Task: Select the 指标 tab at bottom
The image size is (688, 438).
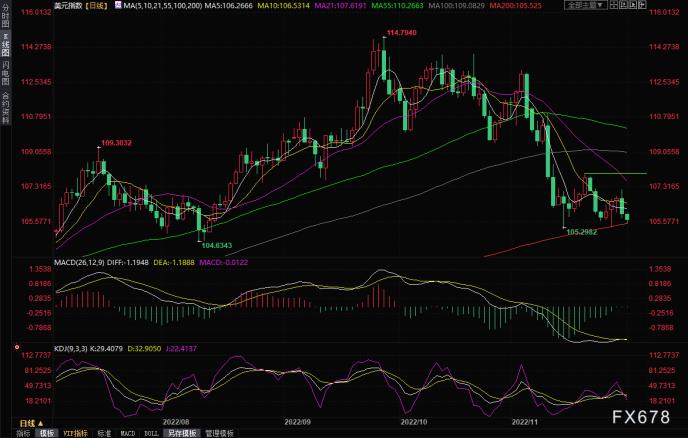Action: point(23,433)
